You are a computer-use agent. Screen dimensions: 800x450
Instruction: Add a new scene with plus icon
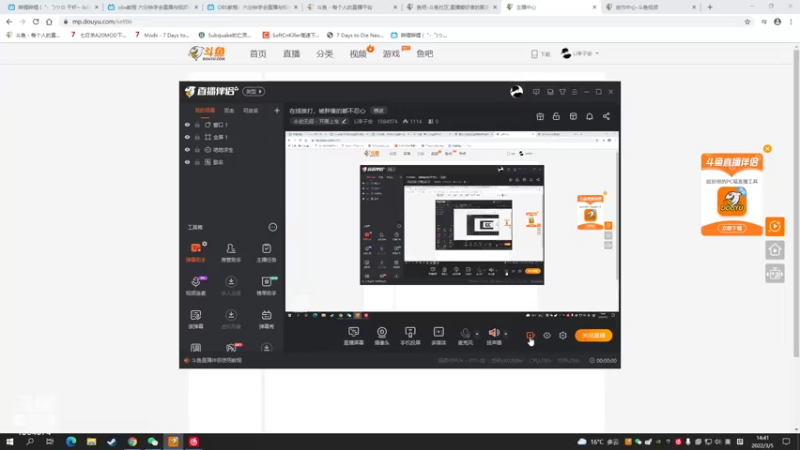tap(277, 110)
